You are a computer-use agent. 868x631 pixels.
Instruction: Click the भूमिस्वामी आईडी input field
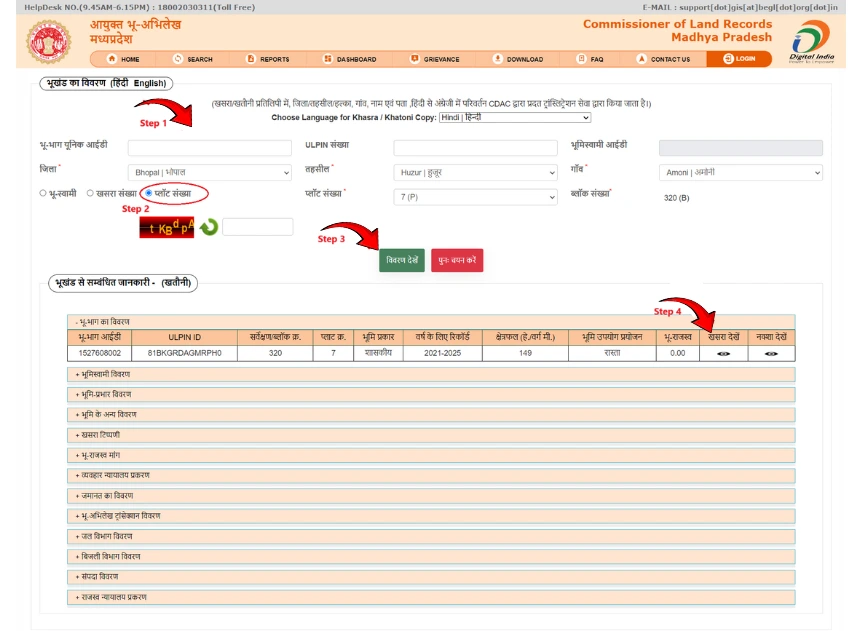(741, 148)
